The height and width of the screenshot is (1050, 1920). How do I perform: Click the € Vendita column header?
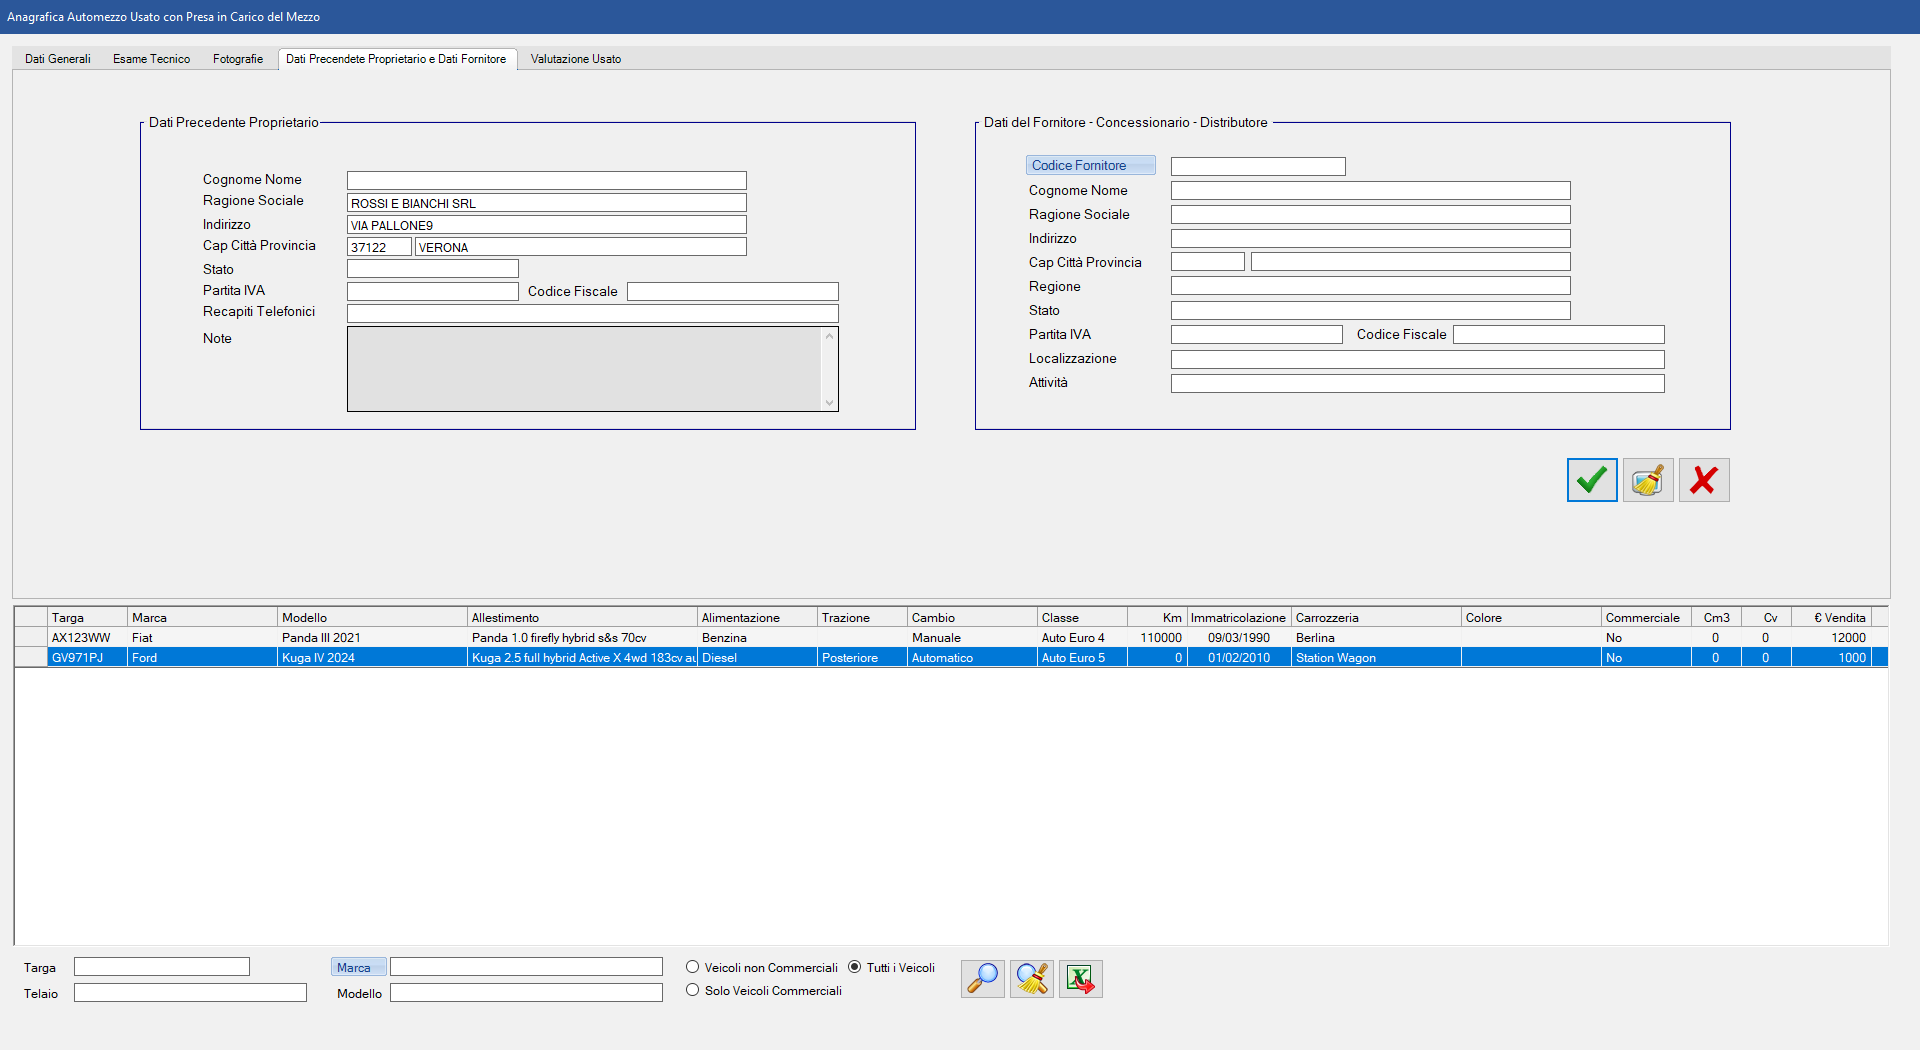pos(1830,617)
